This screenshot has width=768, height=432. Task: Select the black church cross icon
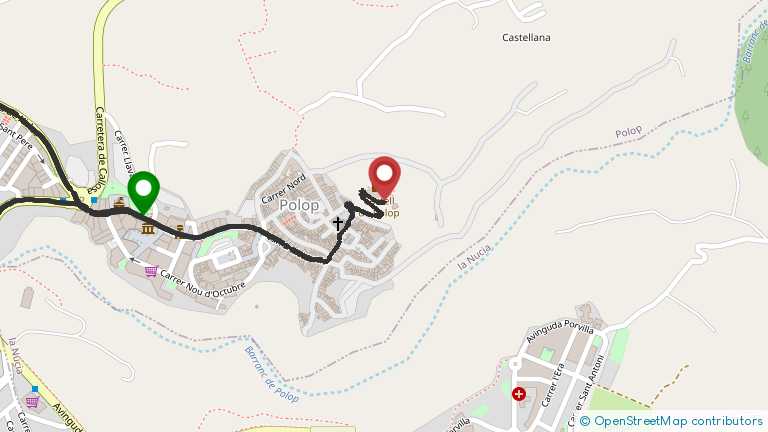(x=337, y=223)
